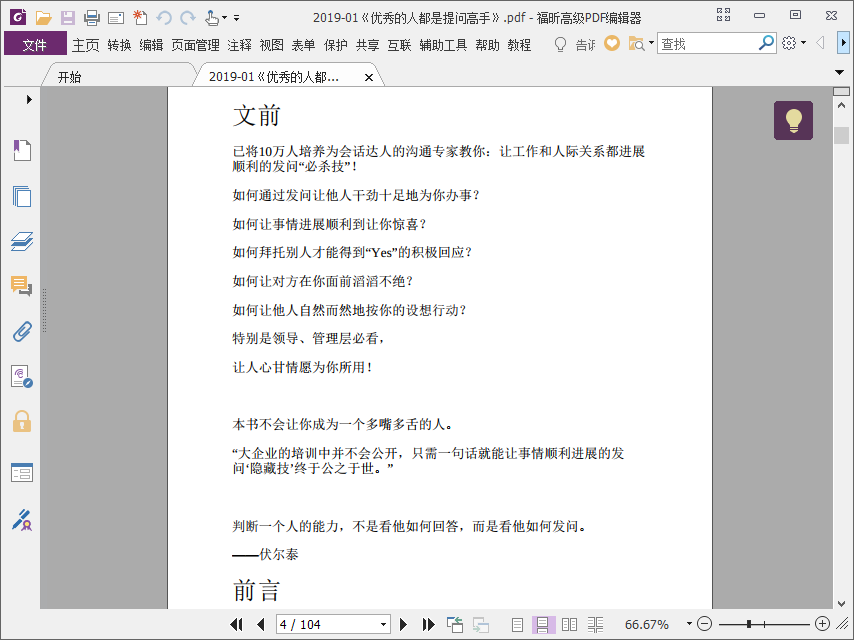Screen dimensions: 854x640
Task: Open the Bookmarks panel icon
Action: pyautogui.click(x=22, y=150)
